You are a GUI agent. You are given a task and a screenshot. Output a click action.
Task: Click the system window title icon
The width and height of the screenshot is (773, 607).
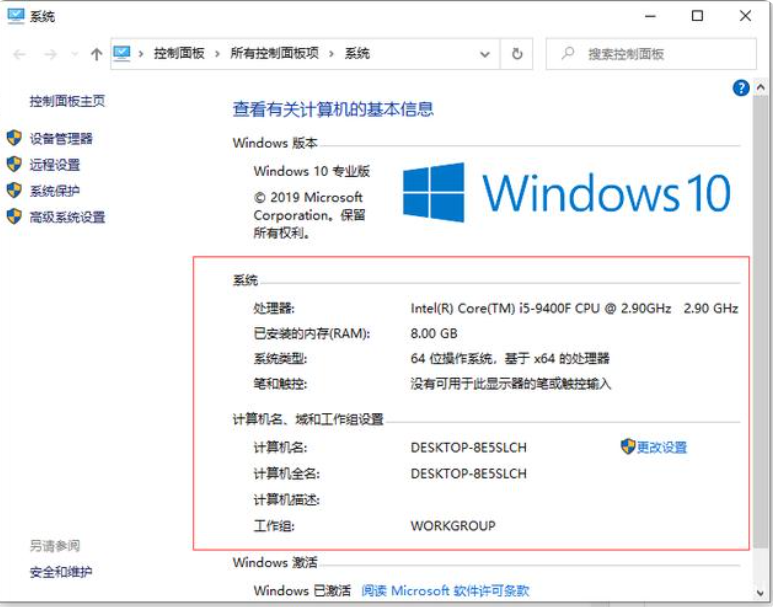pyautogui.click(x=15, y=16)
